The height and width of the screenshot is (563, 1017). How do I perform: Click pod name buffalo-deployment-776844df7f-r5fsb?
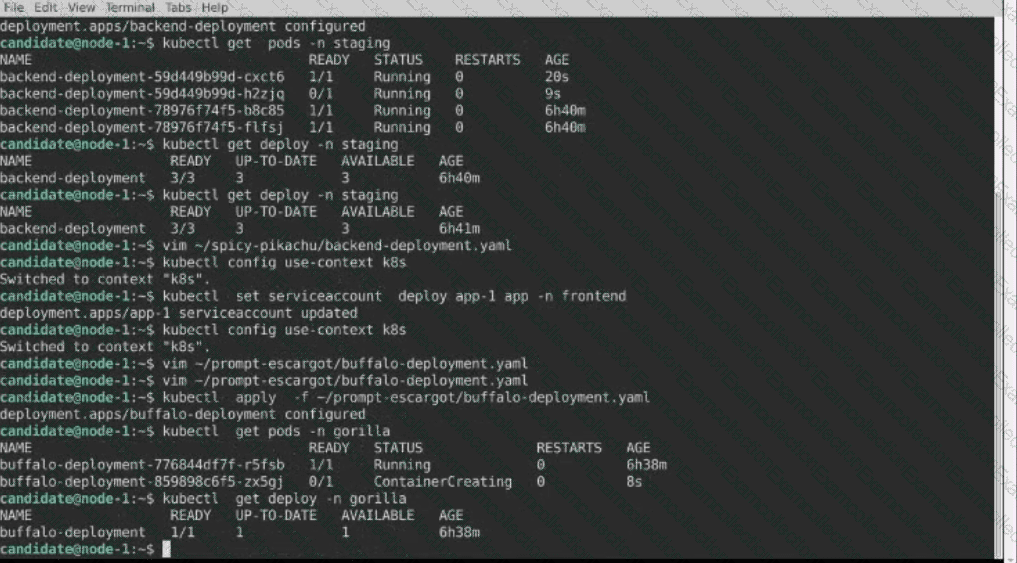point(142,464)
